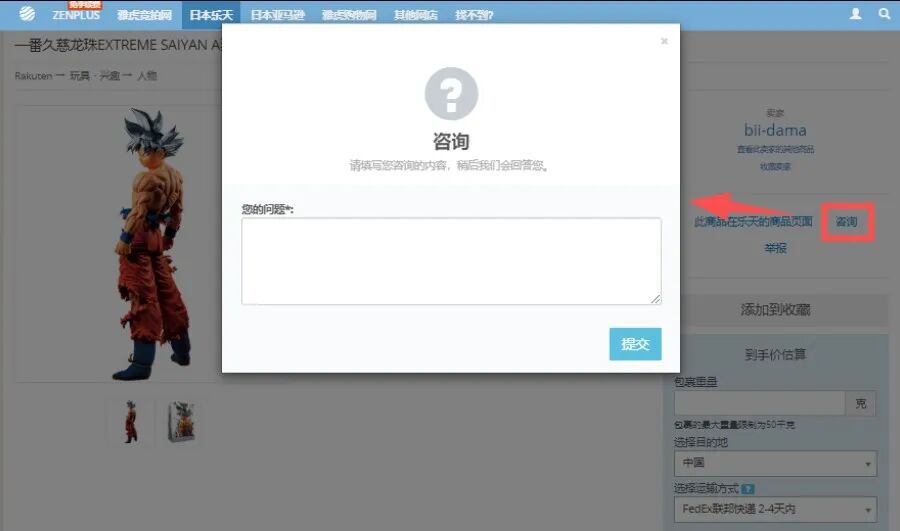Open the FedEx shipping method dropdown
The image size is (900, 531).
(x=775, y=509)
